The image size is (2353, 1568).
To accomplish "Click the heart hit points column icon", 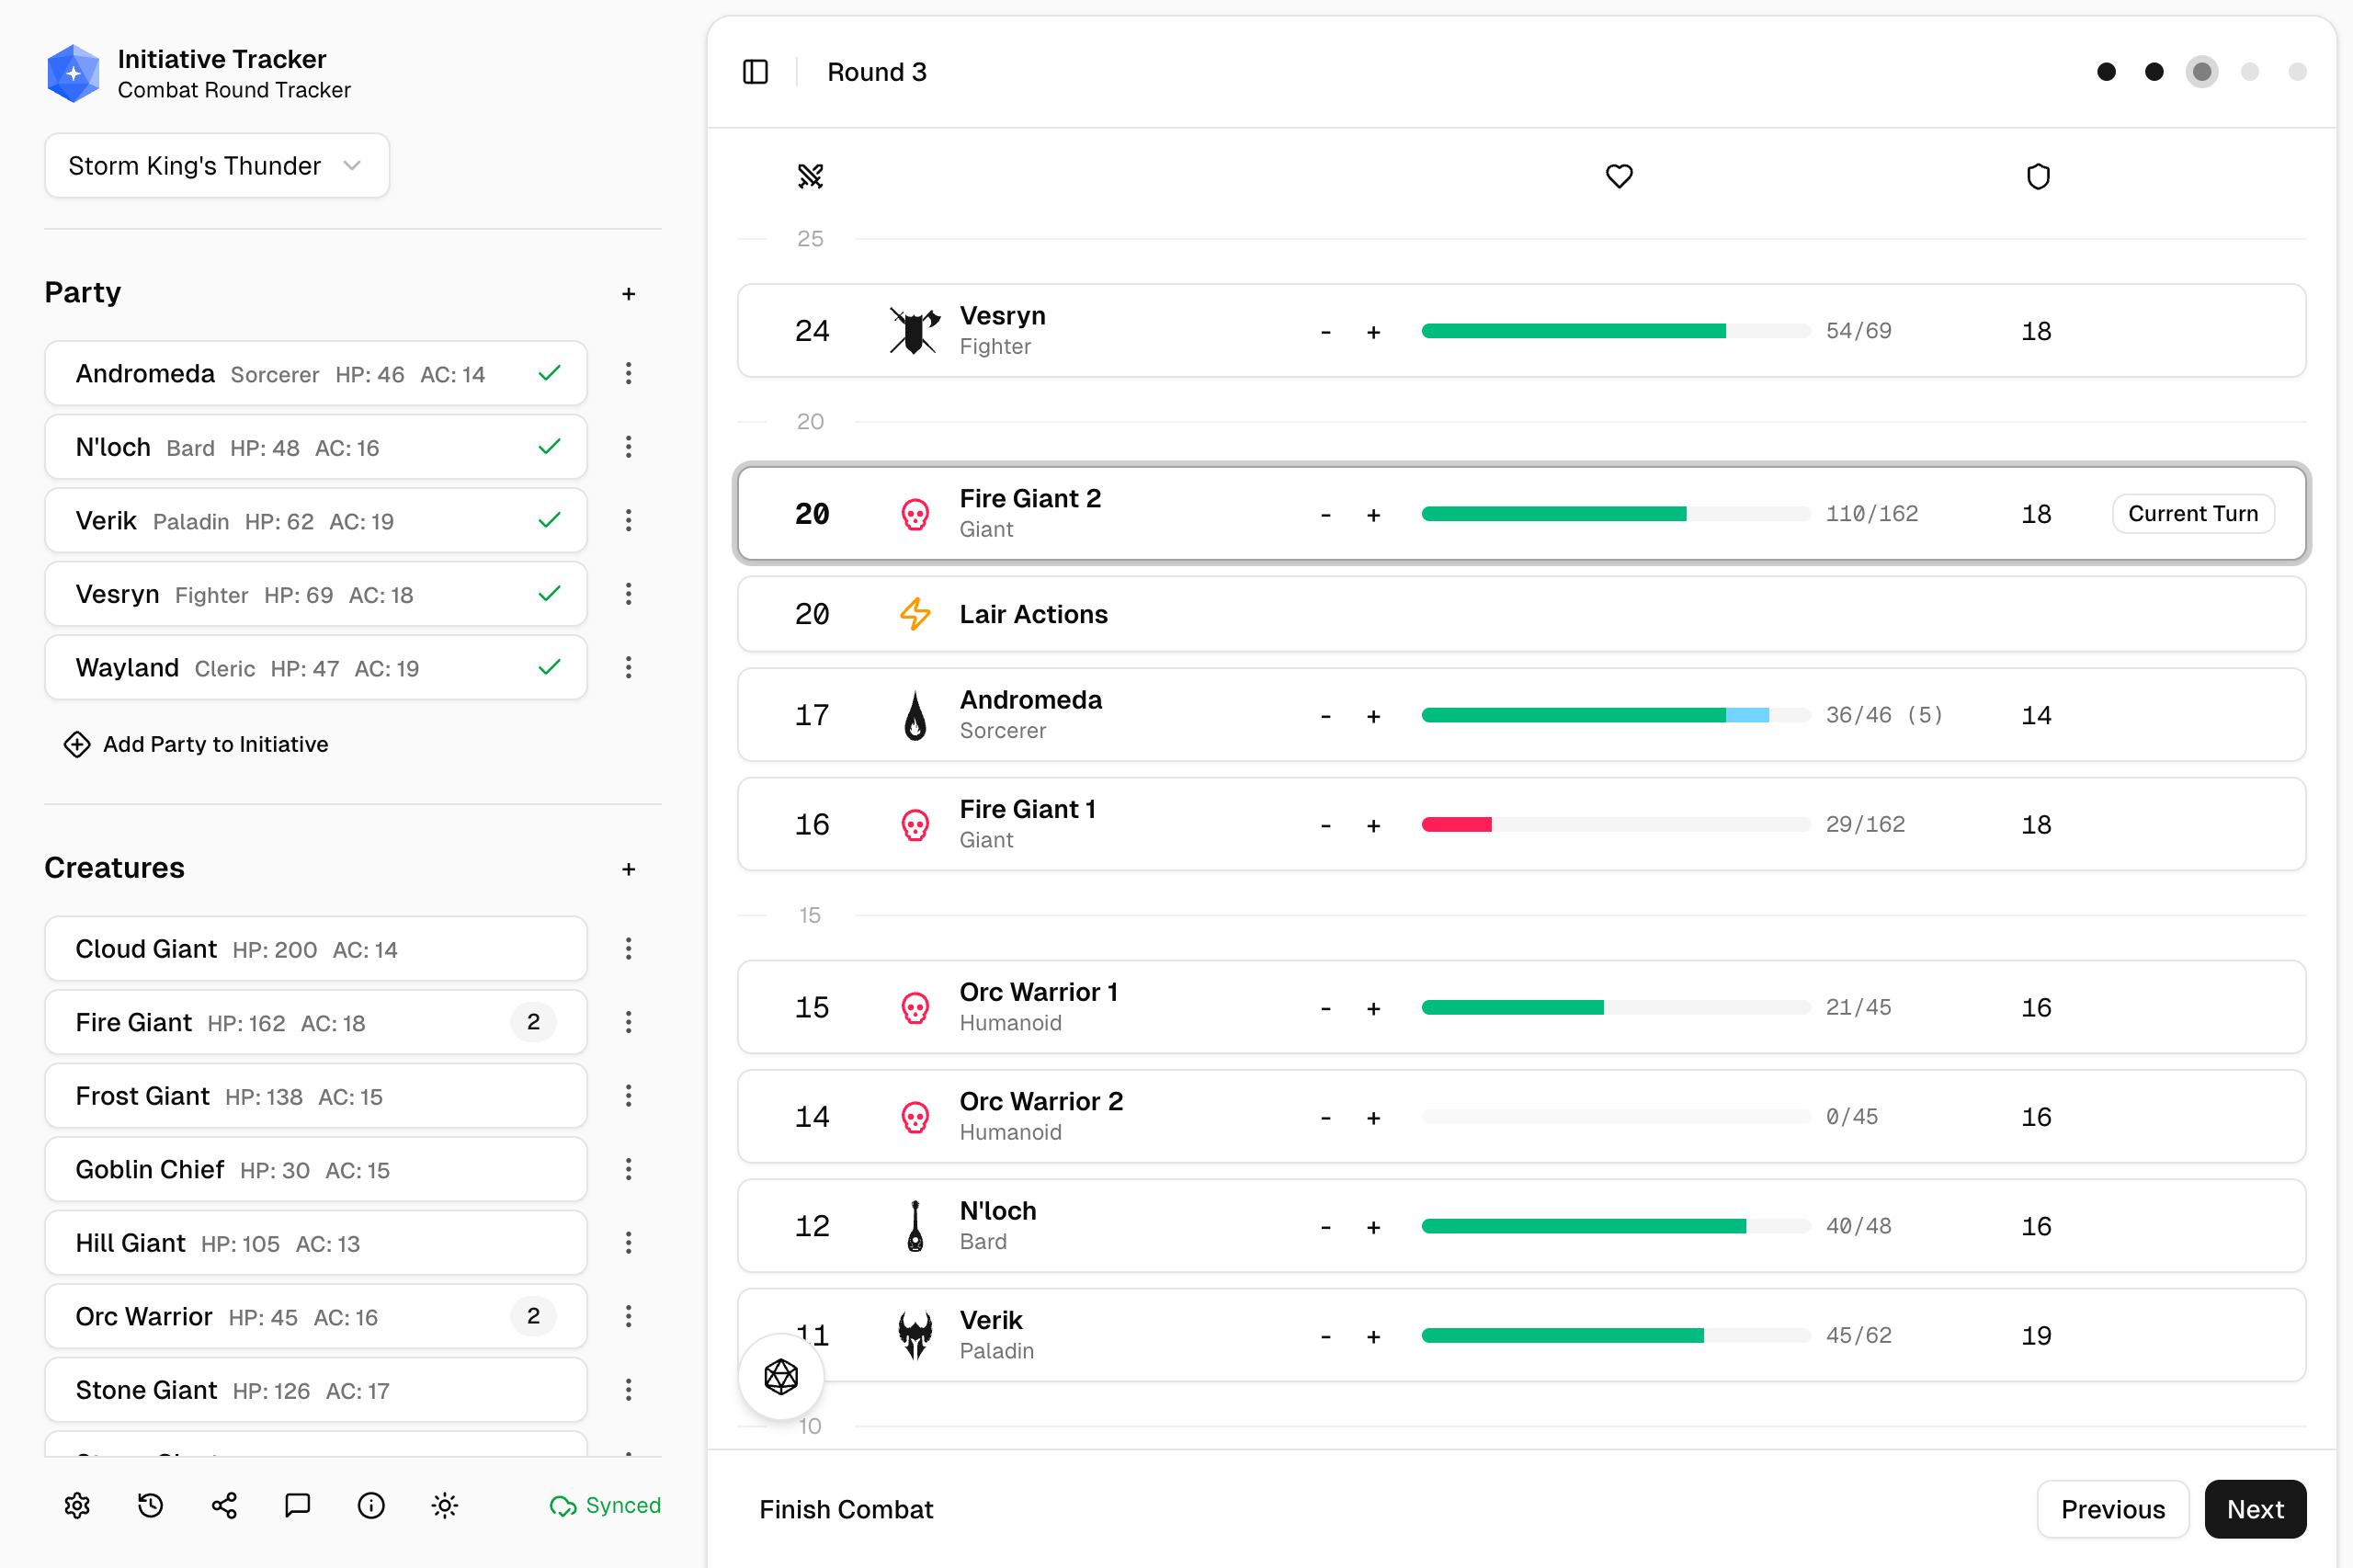I will [x=1618, y=175].
